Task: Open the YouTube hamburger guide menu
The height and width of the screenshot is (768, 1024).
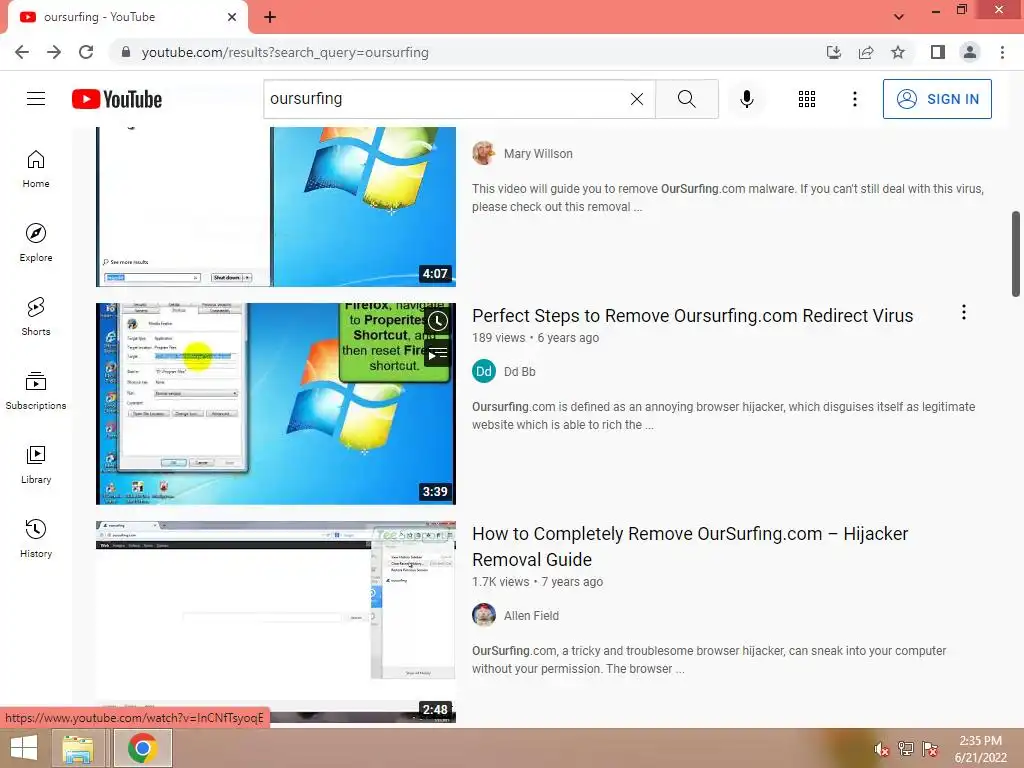Action: click(36, 99)
